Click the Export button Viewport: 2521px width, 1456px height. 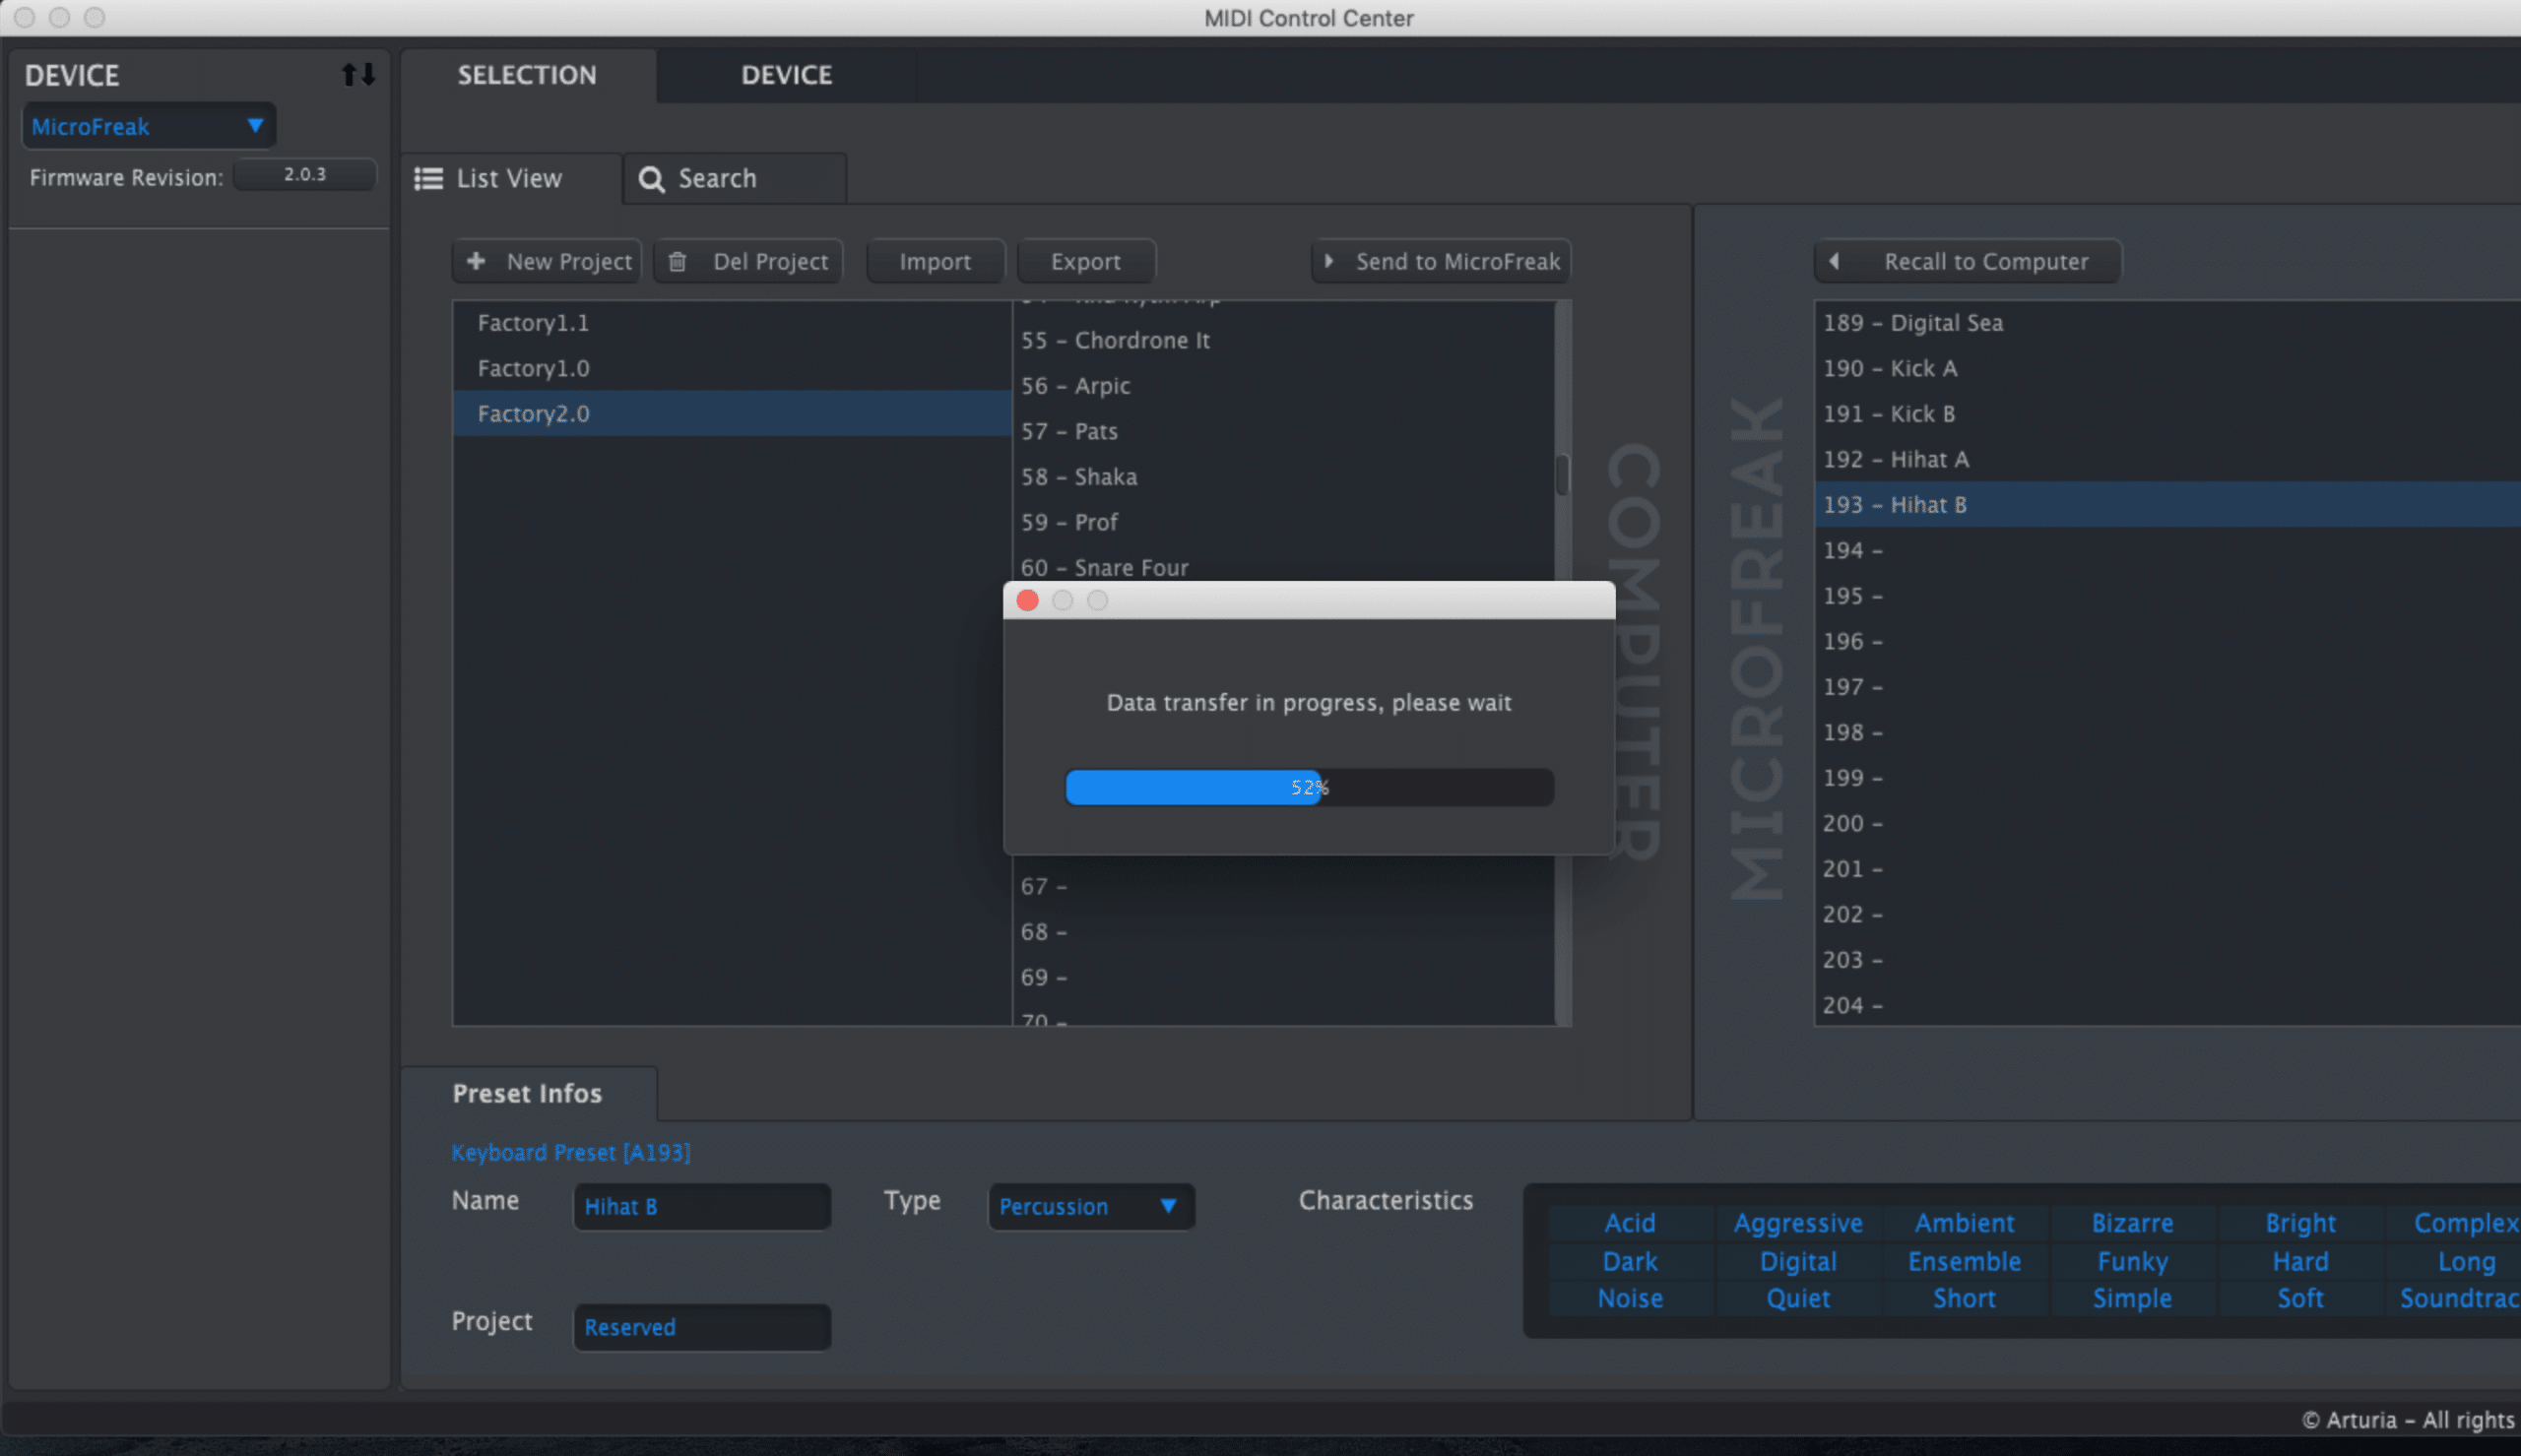[1086, 261]
